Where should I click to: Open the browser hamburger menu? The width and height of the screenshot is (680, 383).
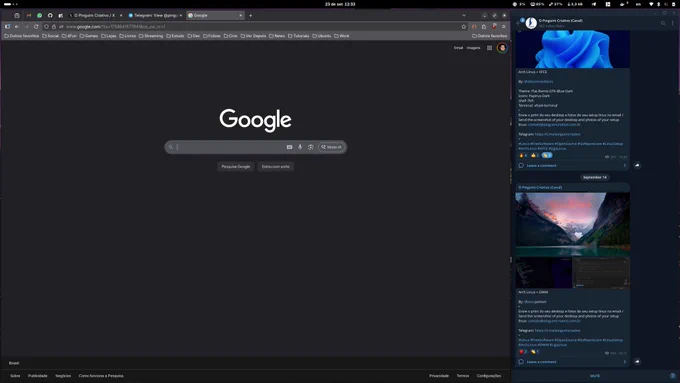[503, 26]
